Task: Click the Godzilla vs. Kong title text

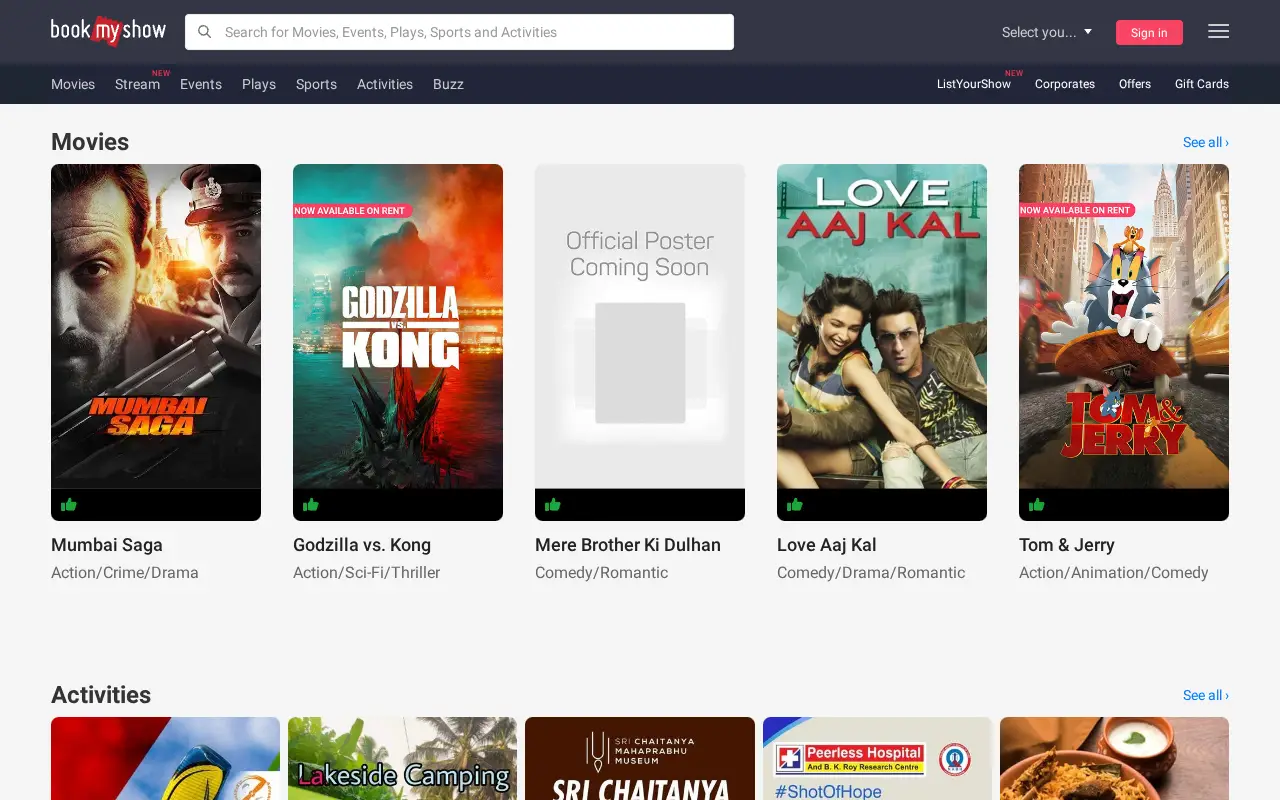Action: click(x=362, y=545)
